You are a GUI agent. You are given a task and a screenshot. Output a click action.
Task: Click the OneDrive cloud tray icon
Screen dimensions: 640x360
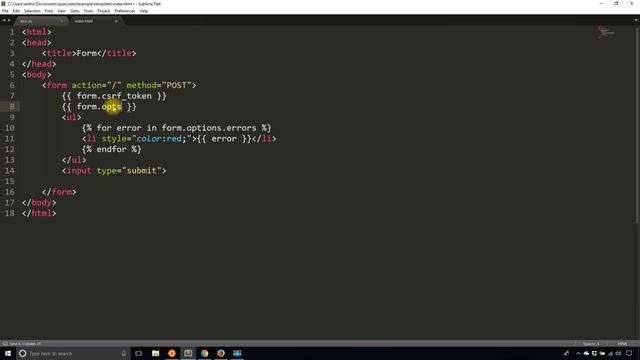tap(586, 353)
